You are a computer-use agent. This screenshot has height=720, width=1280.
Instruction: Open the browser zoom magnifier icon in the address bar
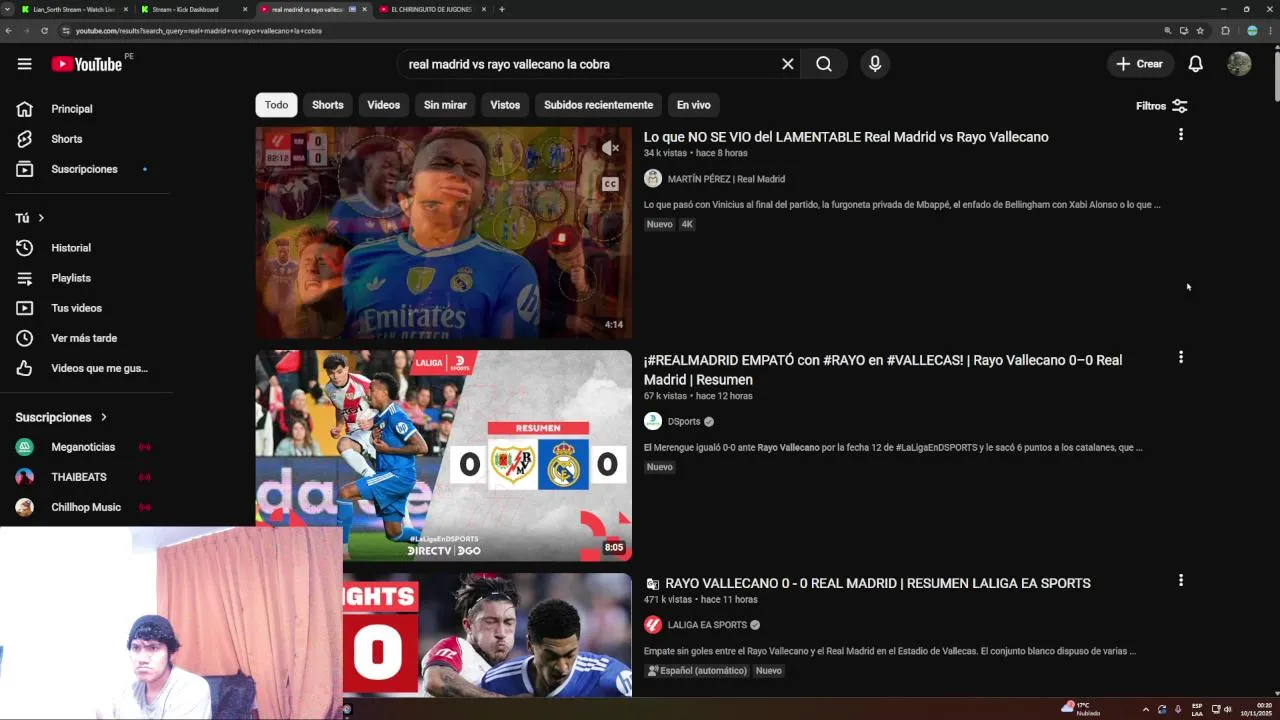tap(1168, 31)
